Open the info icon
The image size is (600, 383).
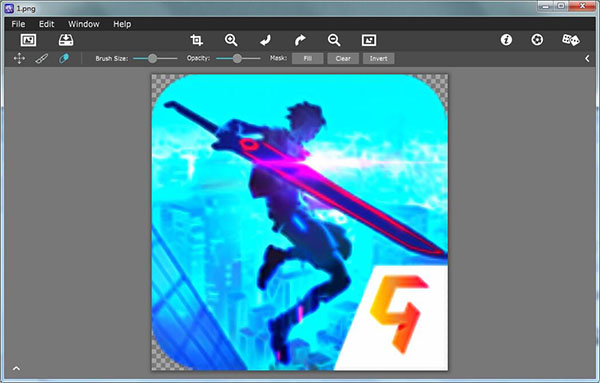pyautogui.click(x=506, y=40)
